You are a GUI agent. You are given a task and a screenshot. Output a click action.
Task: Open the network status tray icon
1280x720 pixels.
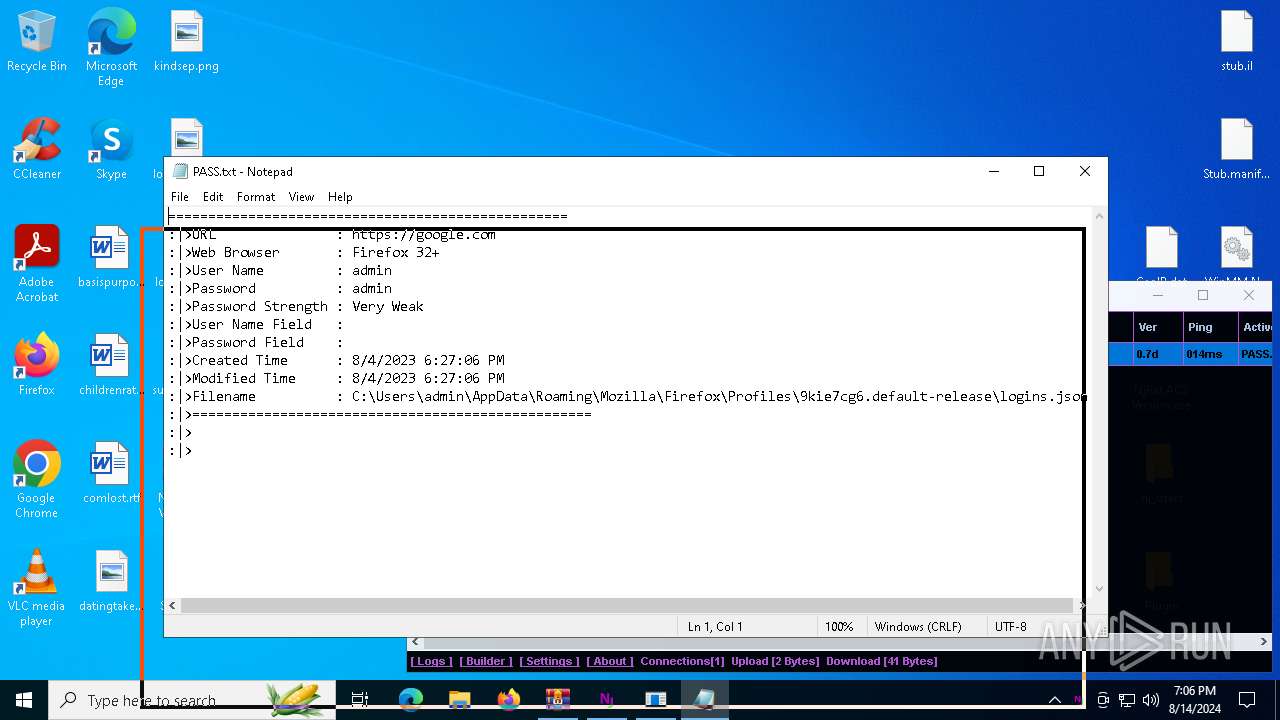(x=1126, y=700)
